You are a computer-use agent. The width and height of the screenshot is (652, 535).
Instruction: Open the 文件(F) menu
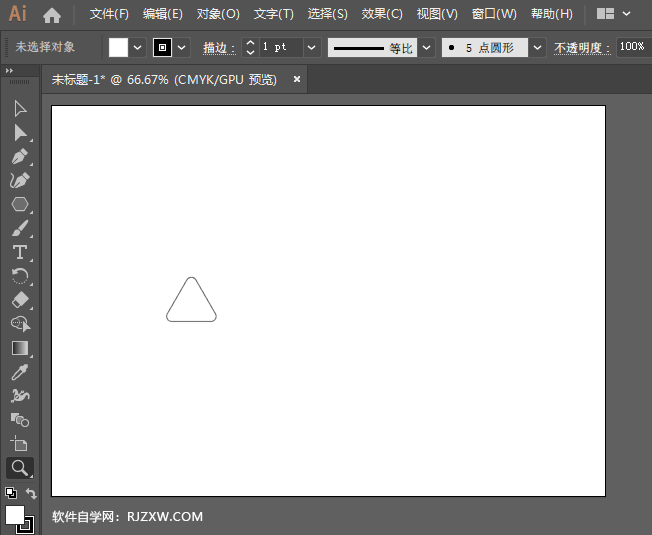point(109,14)
